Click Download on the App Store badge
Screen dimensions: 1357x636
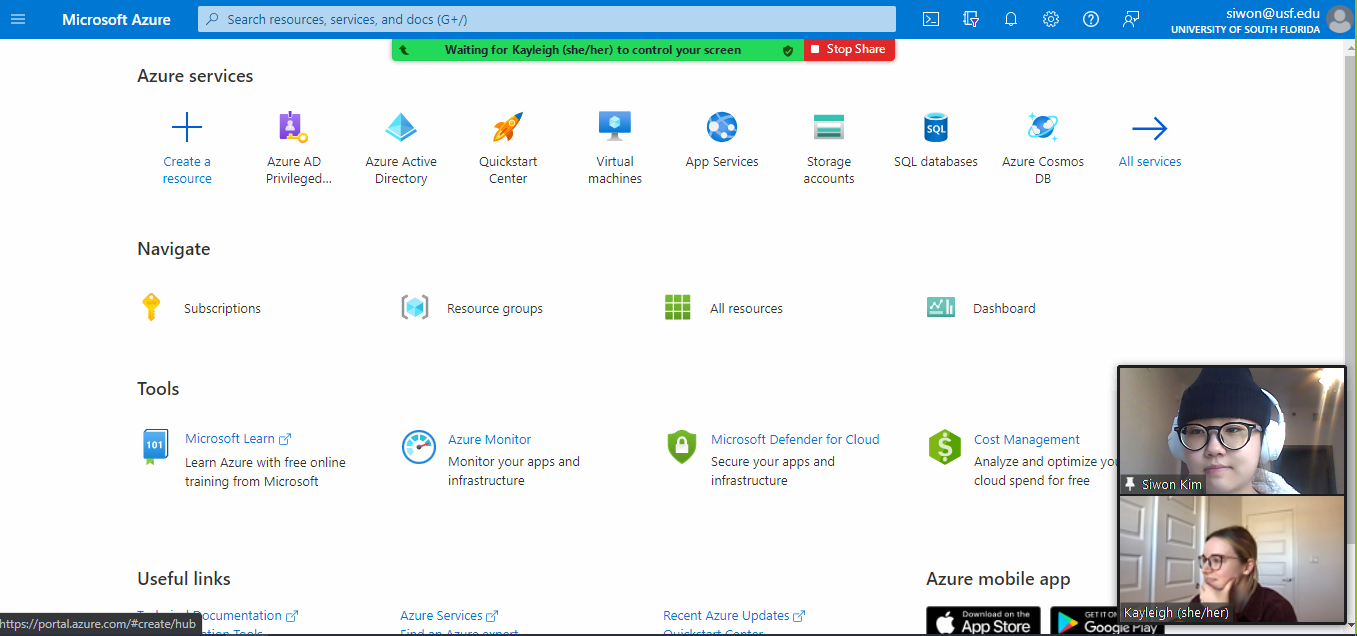click(x=983, y=621)
